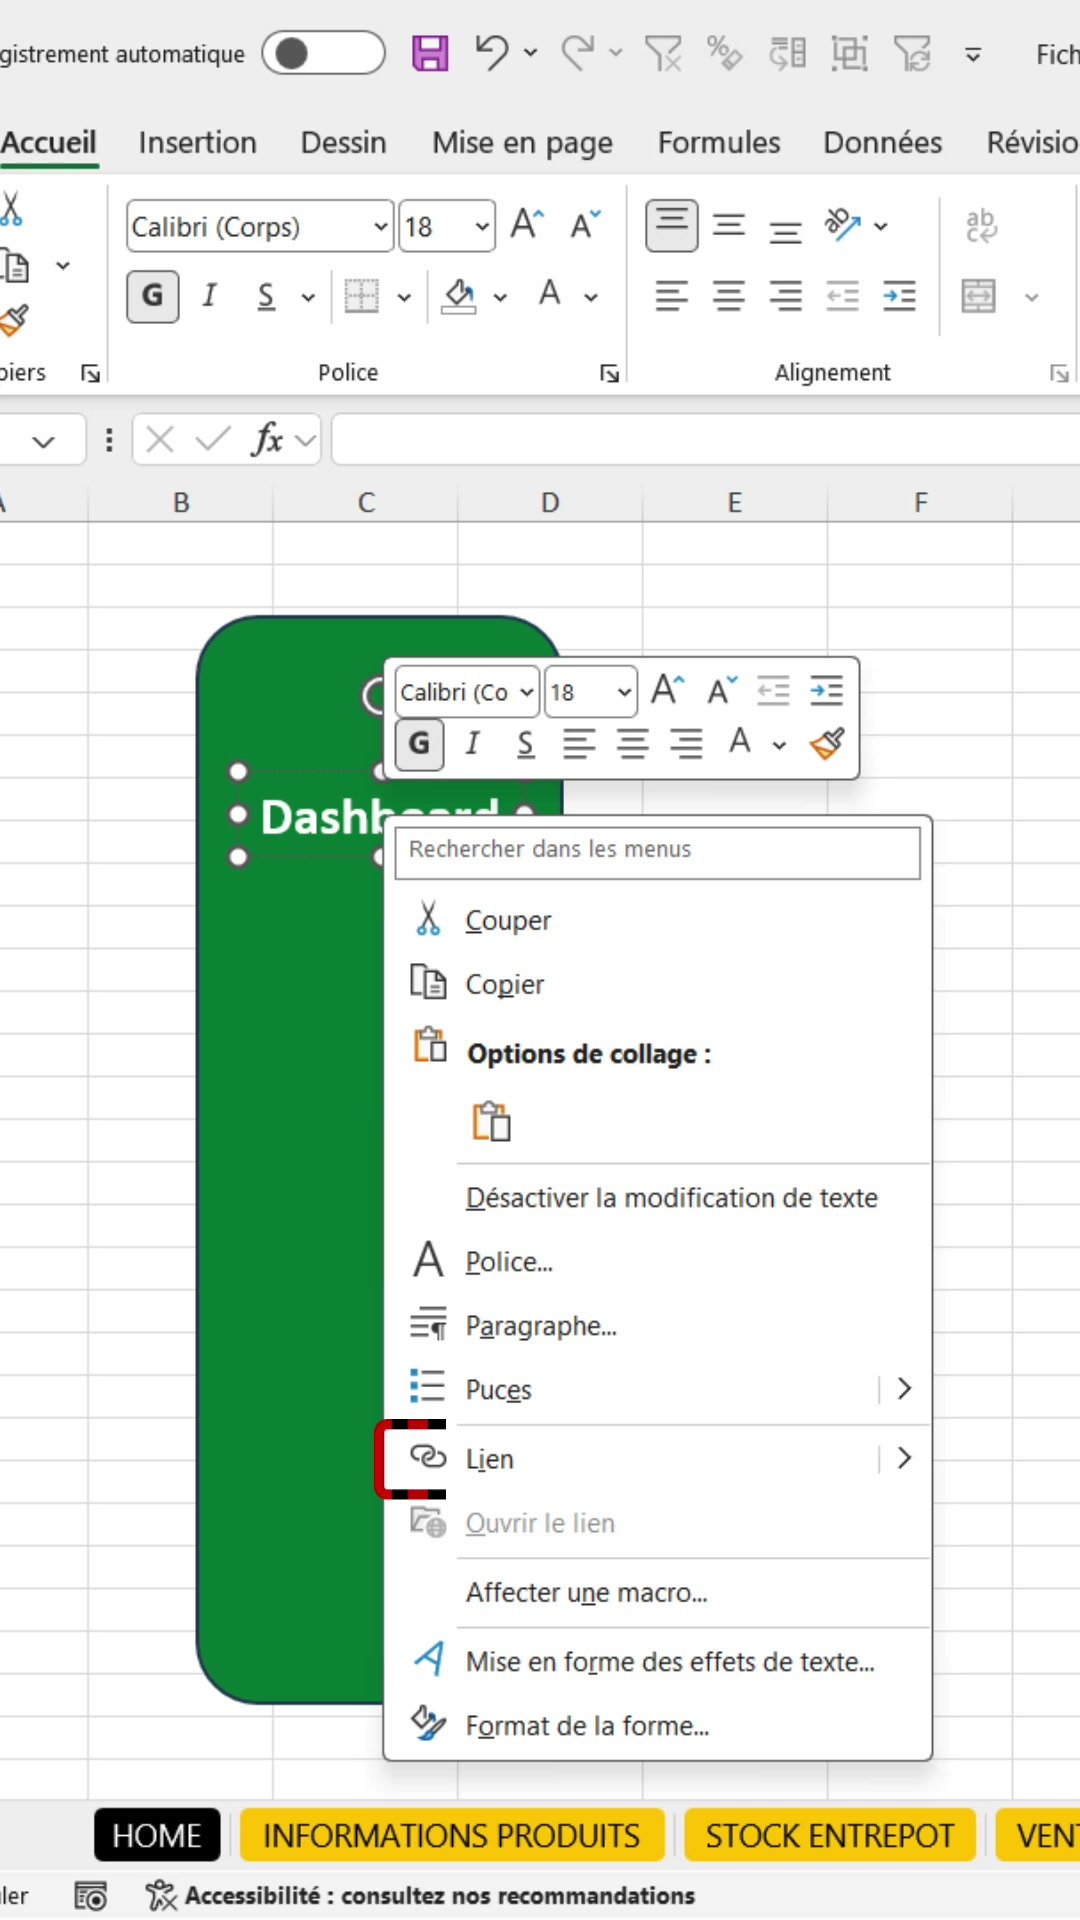Apply the ribbon font color A
Viewport: 1080px width, 1920px height.
coord(549,295)
